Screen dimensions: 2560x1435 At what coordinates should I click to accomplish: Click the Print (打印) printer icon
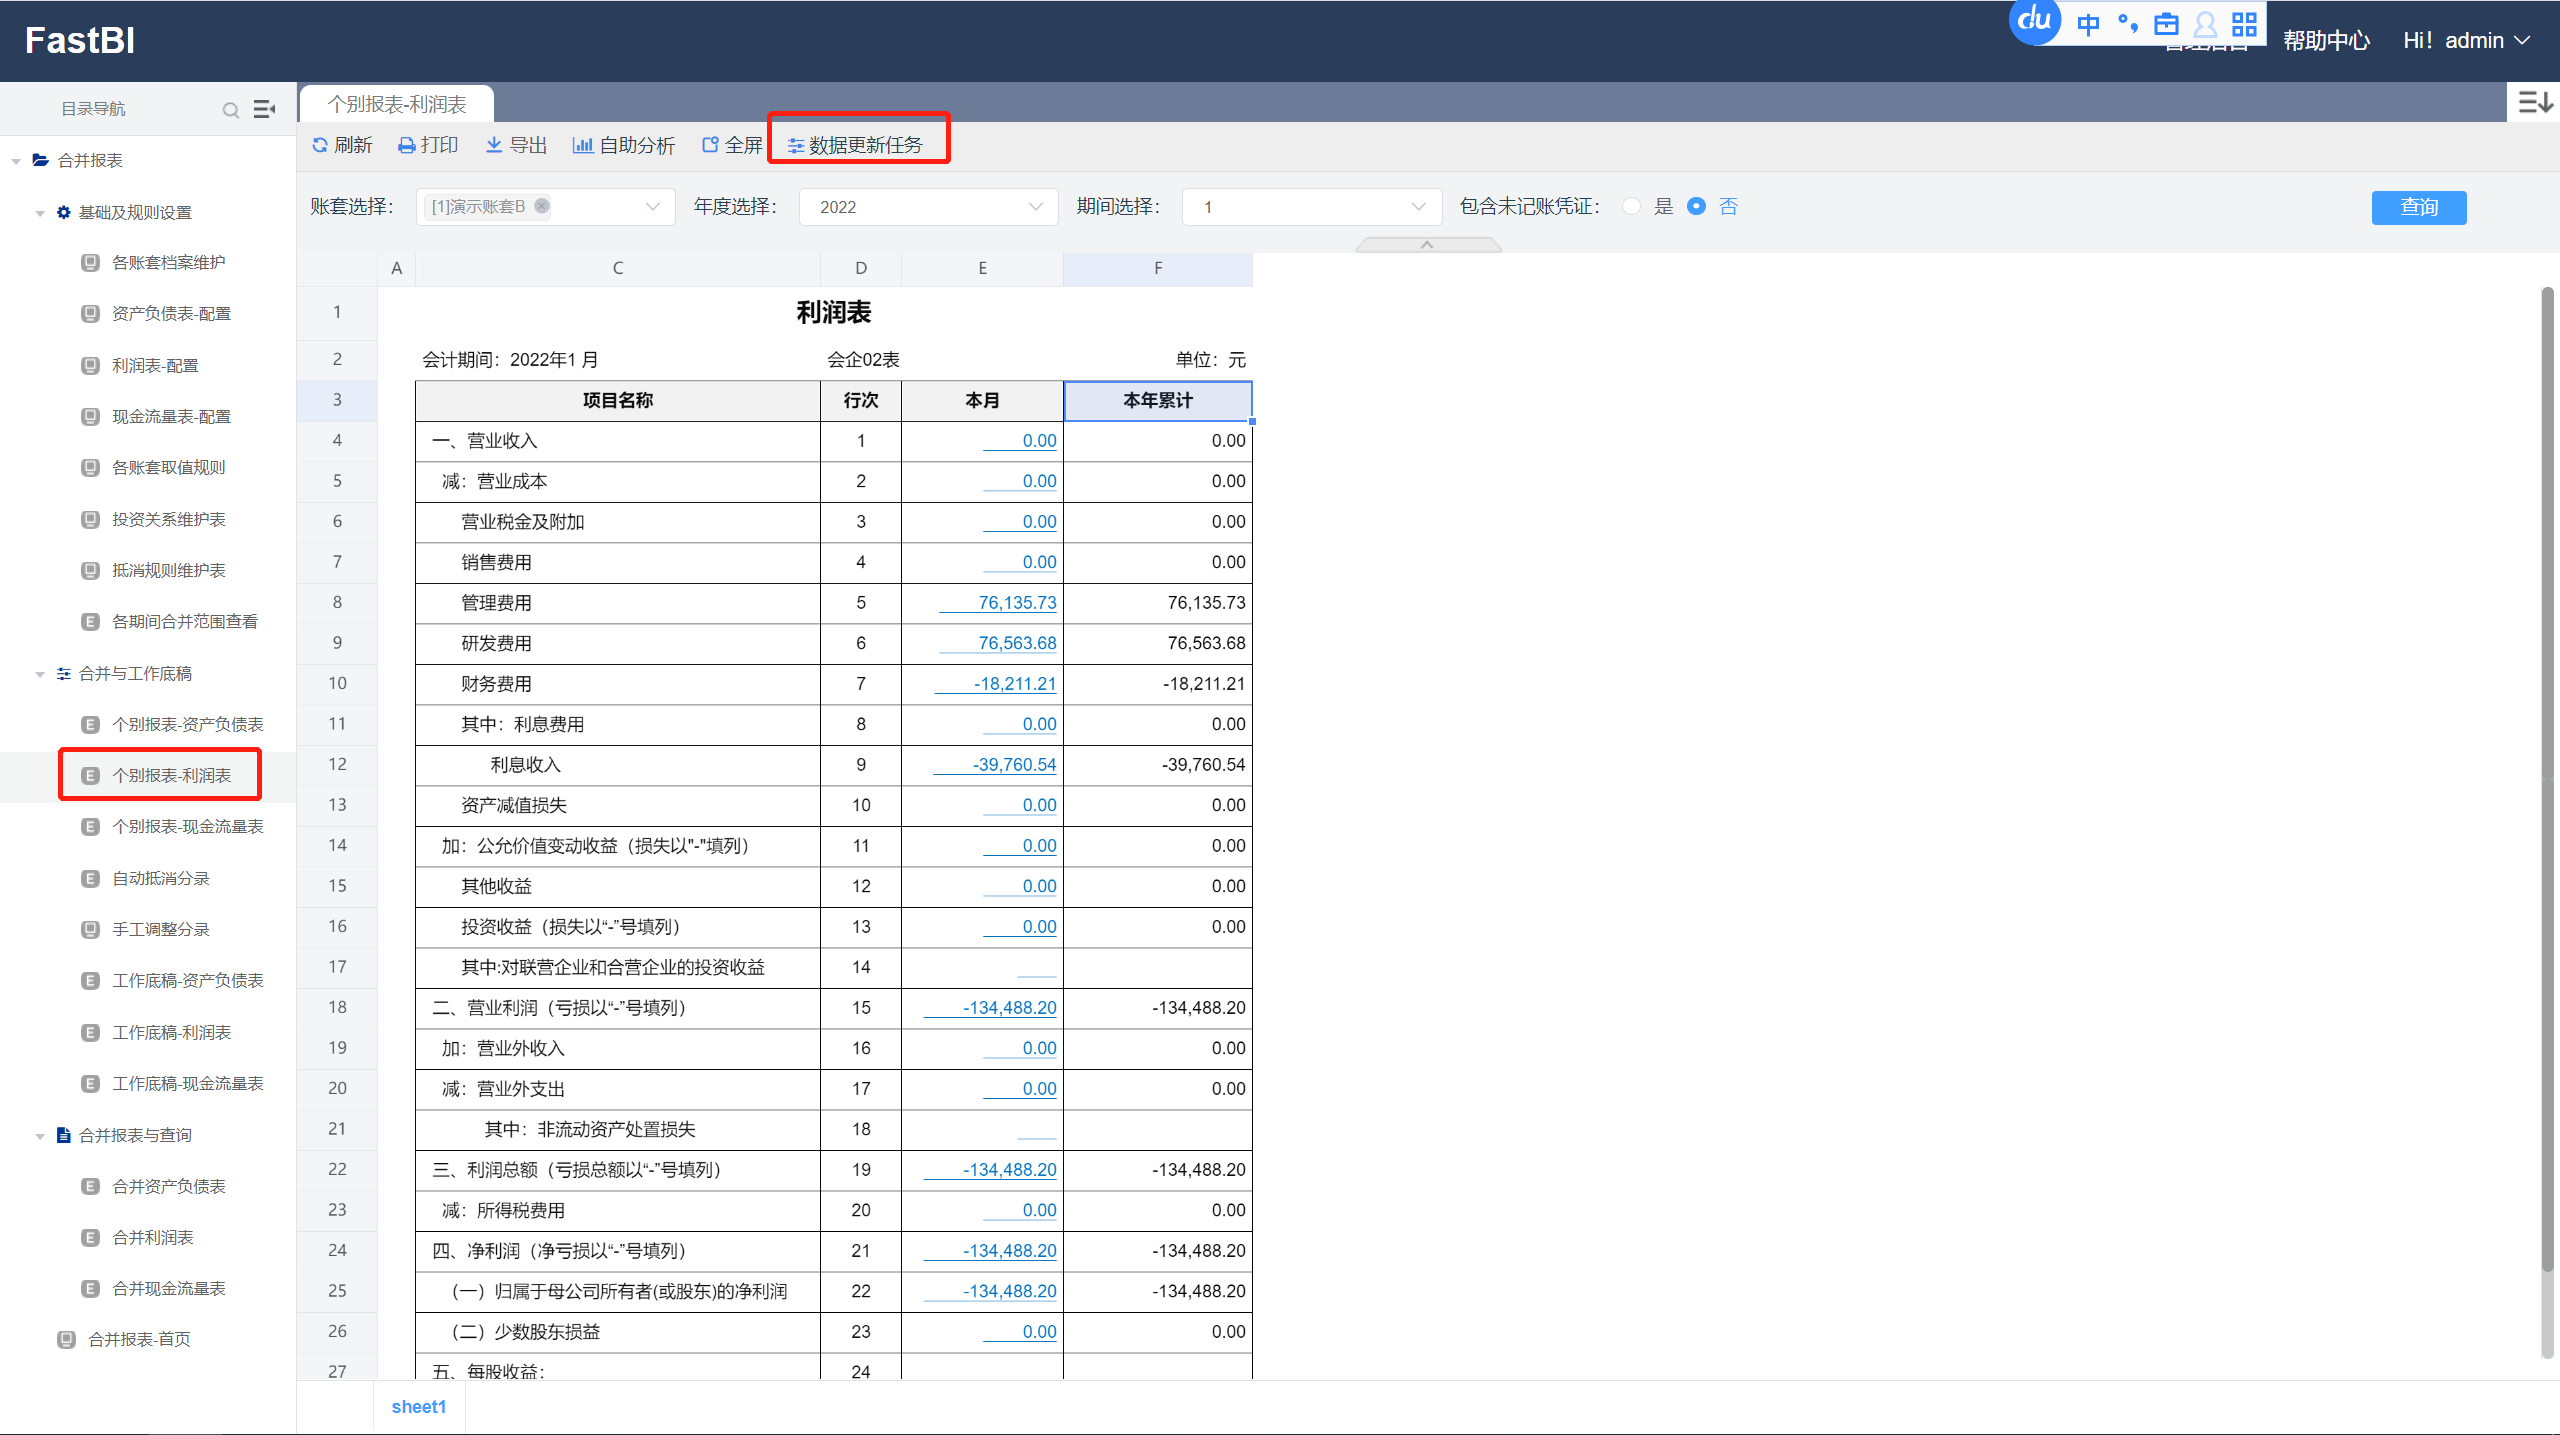pos(407,146)
